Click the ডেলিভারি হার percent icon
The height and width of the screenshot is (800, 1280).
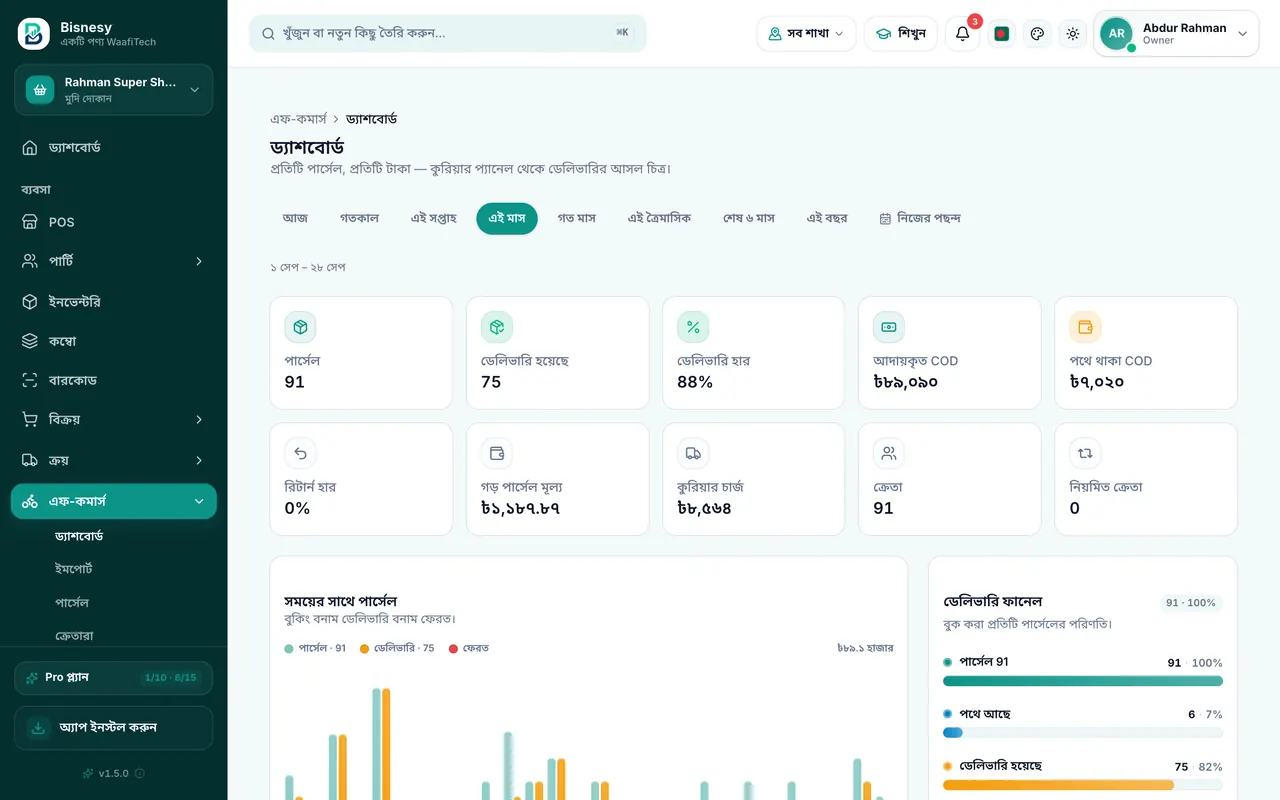693,327
